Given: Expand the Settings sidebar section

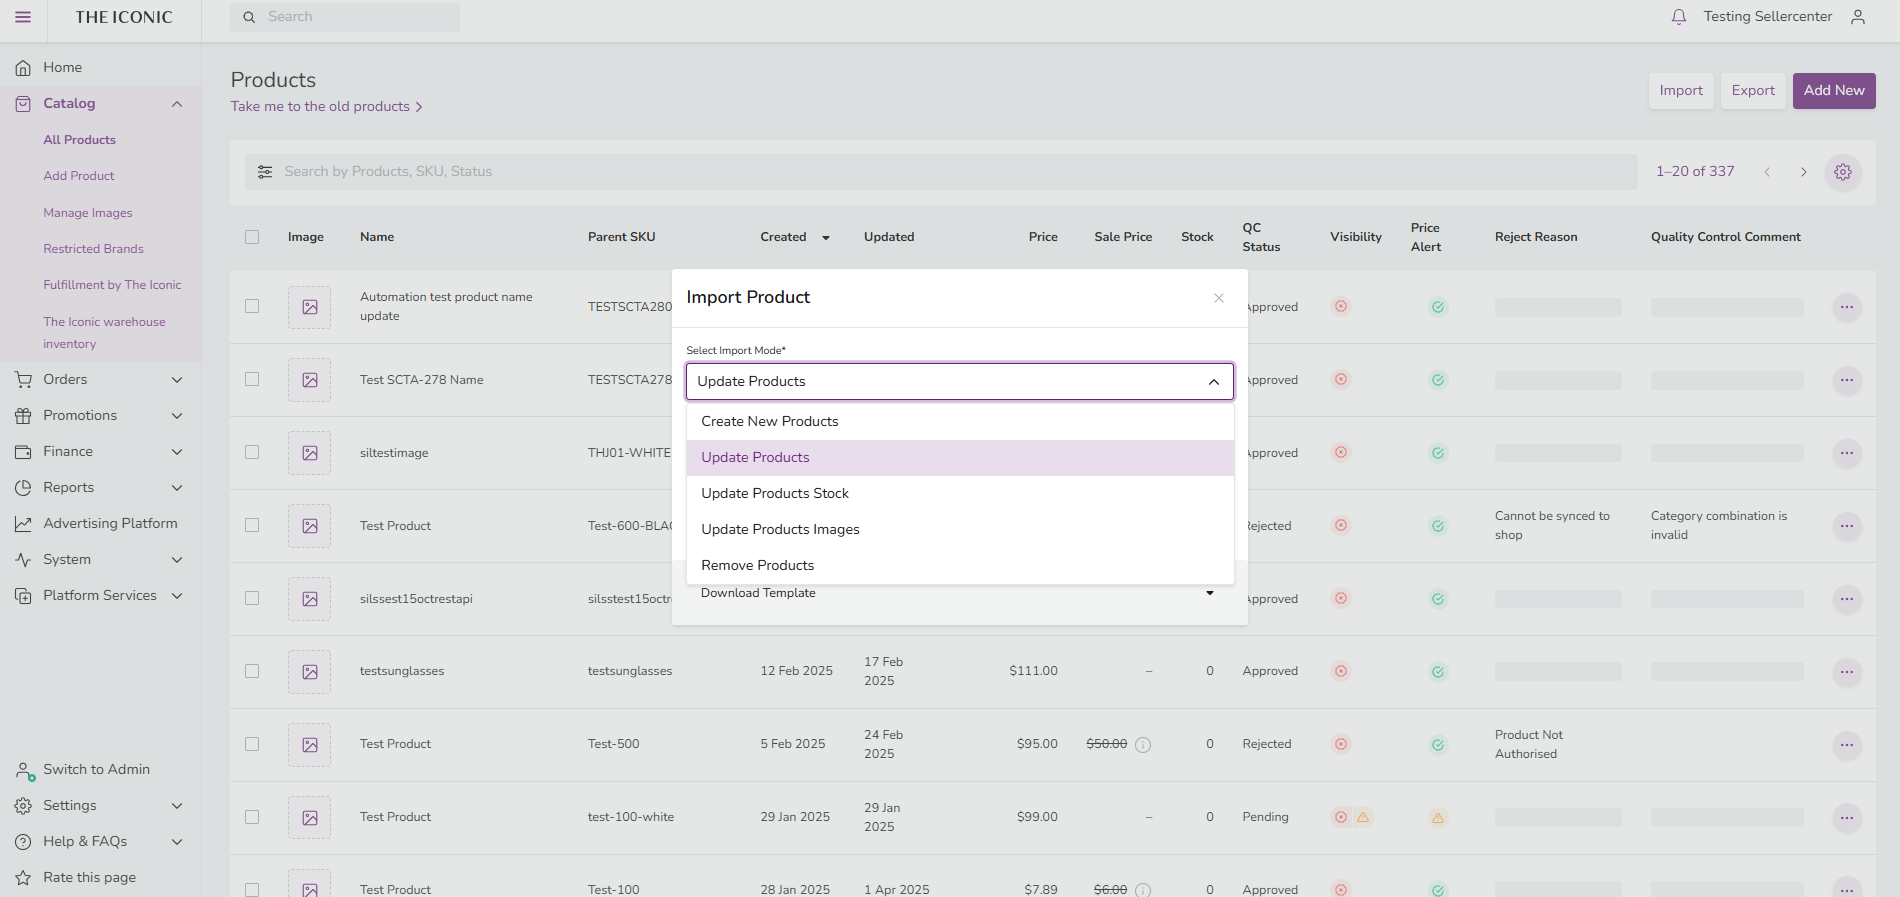Looking at the screenshot, I should [x=177, y=806].
